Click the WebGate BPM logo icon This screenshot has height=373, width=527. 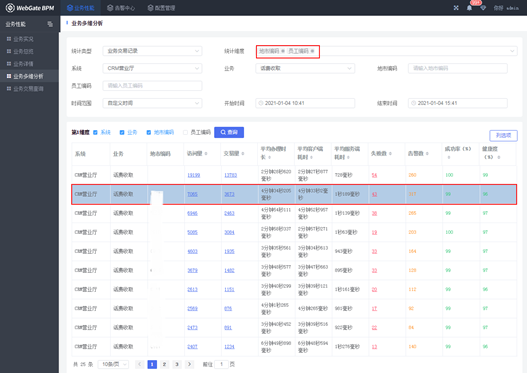(x=10, y=8)
